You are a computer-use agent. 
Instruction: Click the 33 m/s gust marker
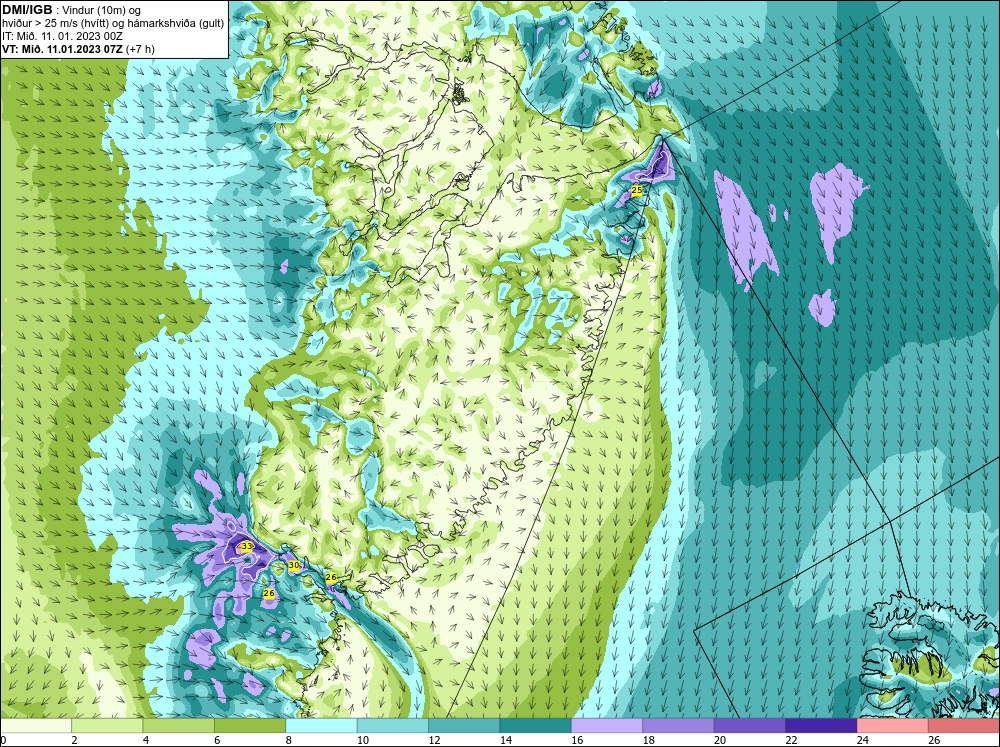(x=247, y=547)
